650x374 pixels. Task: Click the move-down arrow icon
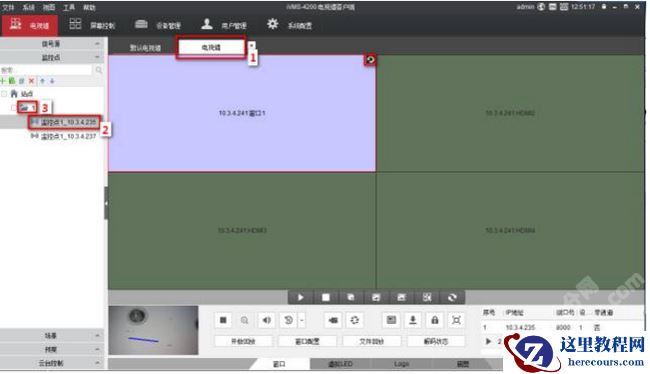(x=52, y=80)
